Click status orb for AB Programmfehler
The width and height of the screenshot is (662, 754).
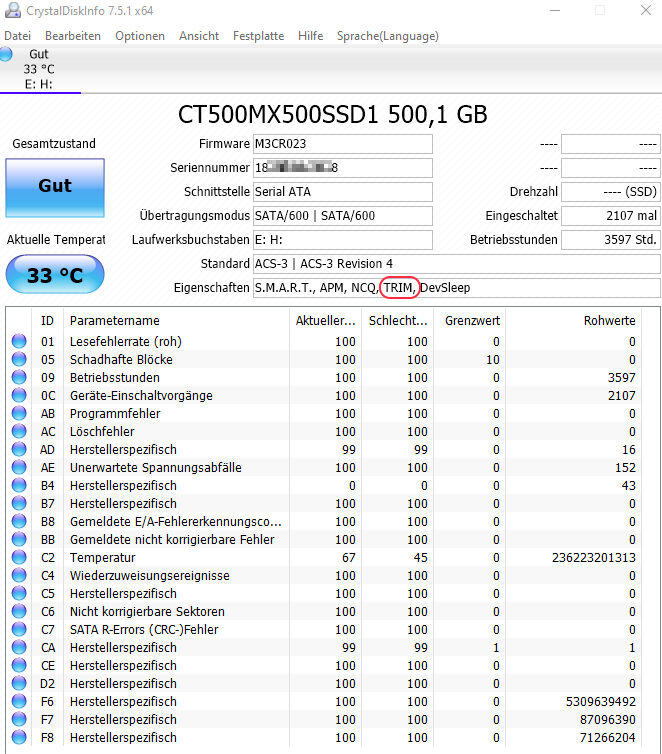click(x=19, y=414)
